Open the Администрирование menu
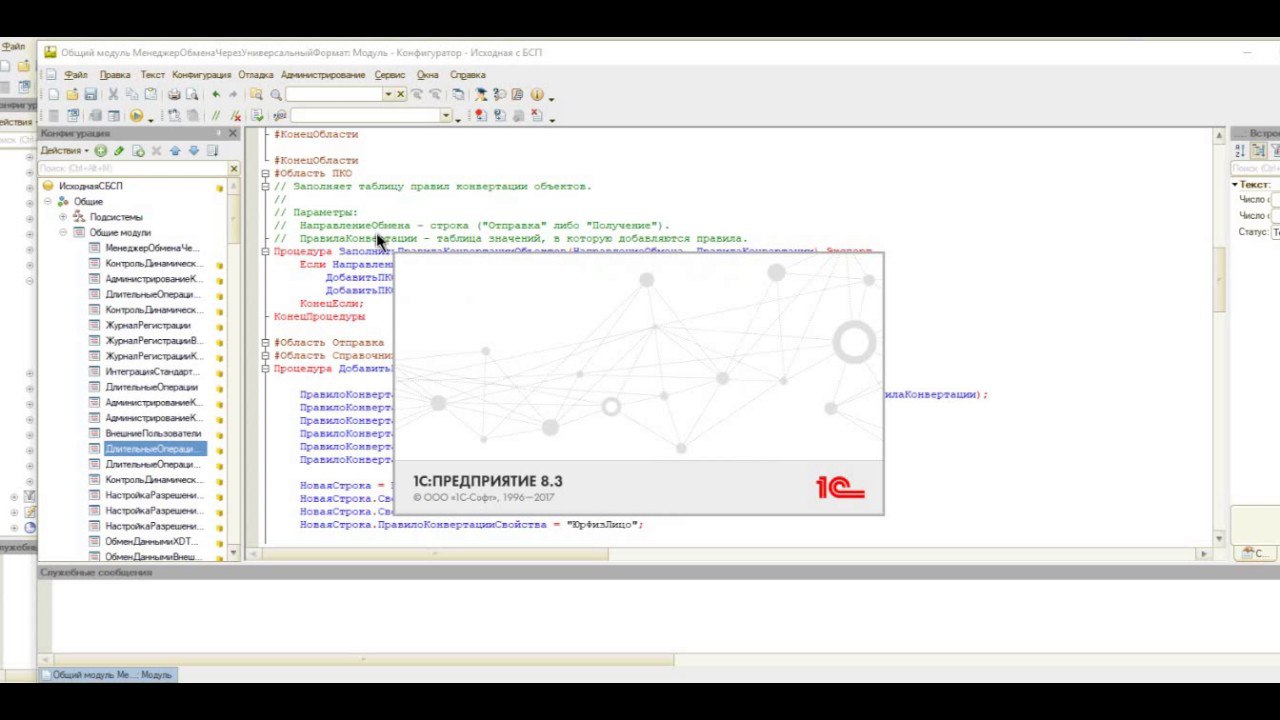The height and width of the screenshot is (720, 1280). coord(323,74)
